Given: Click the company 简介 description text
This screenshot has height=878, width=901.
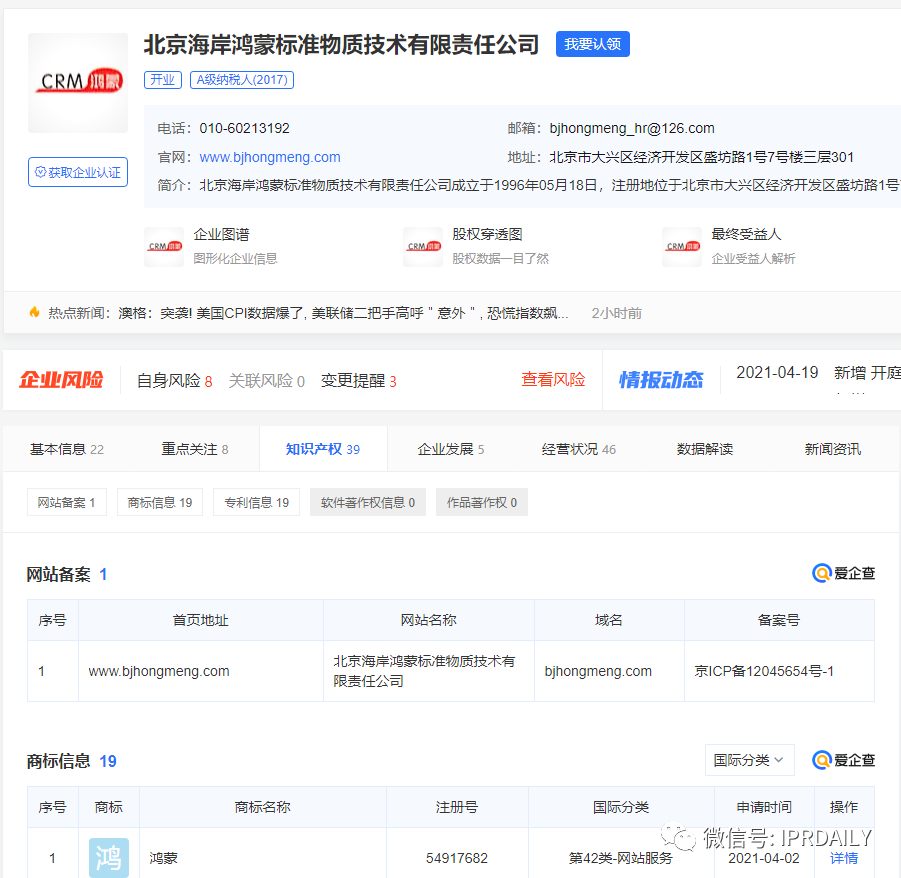Looking at the screenshot, I should pyautogui.click(x=550, y=185).
